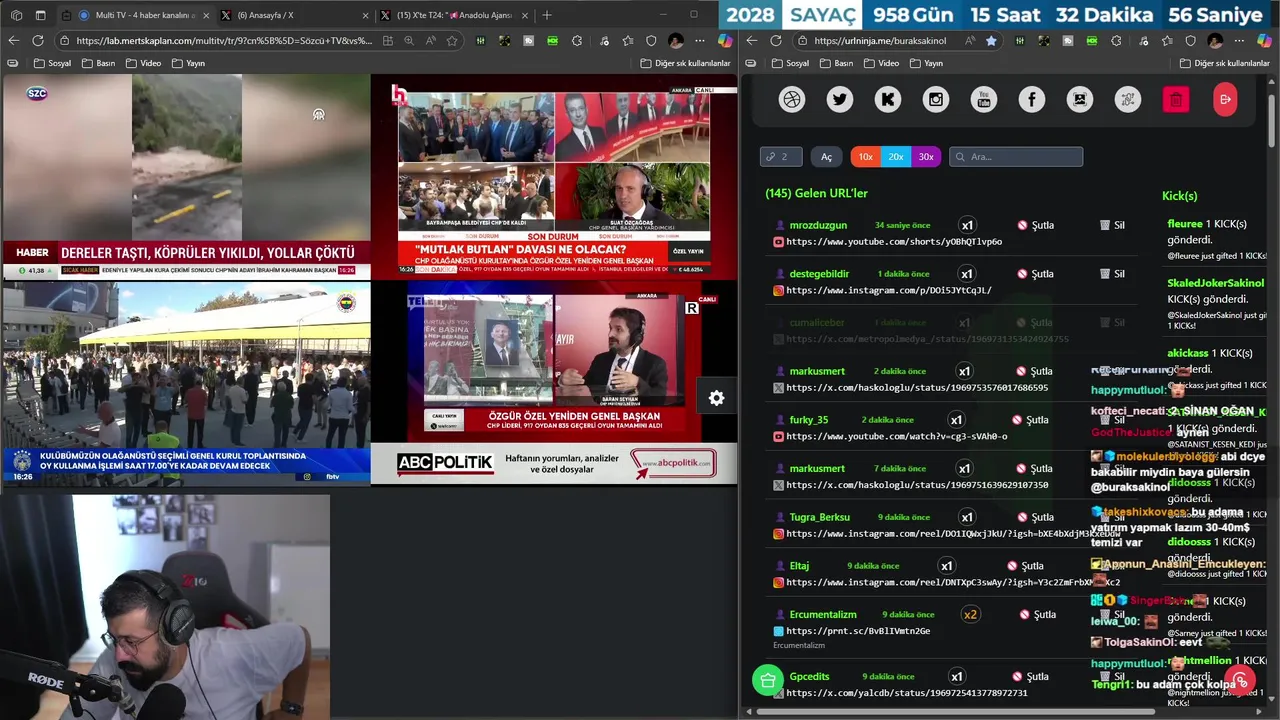Expand Diğer sık kullanılanlar in left window
Viewport: 1280px width, 720px height.
(686, 63)
